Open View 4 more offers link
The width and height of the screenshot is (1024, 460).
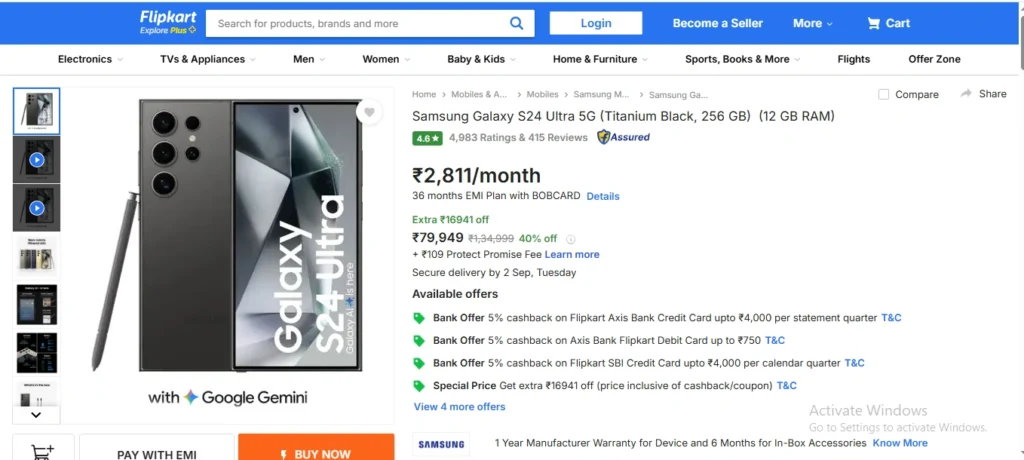click(459, 407)
